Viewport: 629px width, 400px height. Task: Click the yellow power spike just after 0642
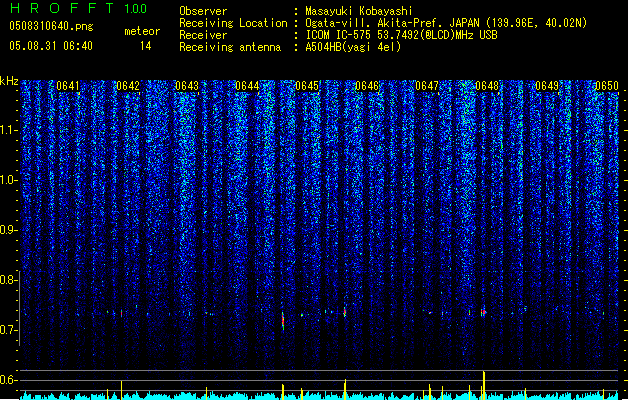click(122, 389)
